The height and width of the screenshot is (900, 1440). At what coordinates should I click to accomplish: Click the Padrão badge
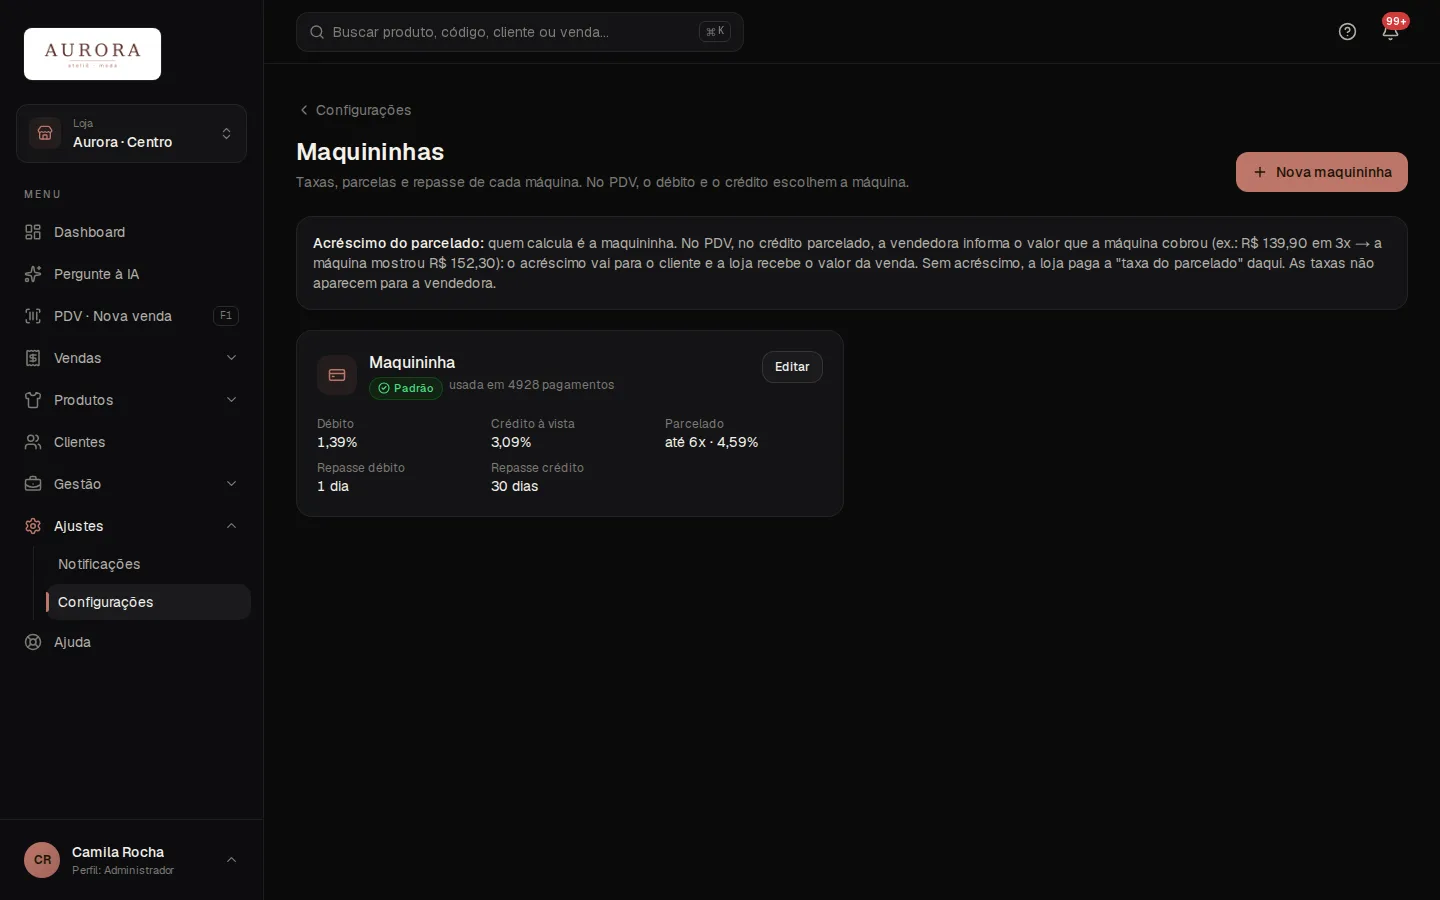[x=406, y=388]
